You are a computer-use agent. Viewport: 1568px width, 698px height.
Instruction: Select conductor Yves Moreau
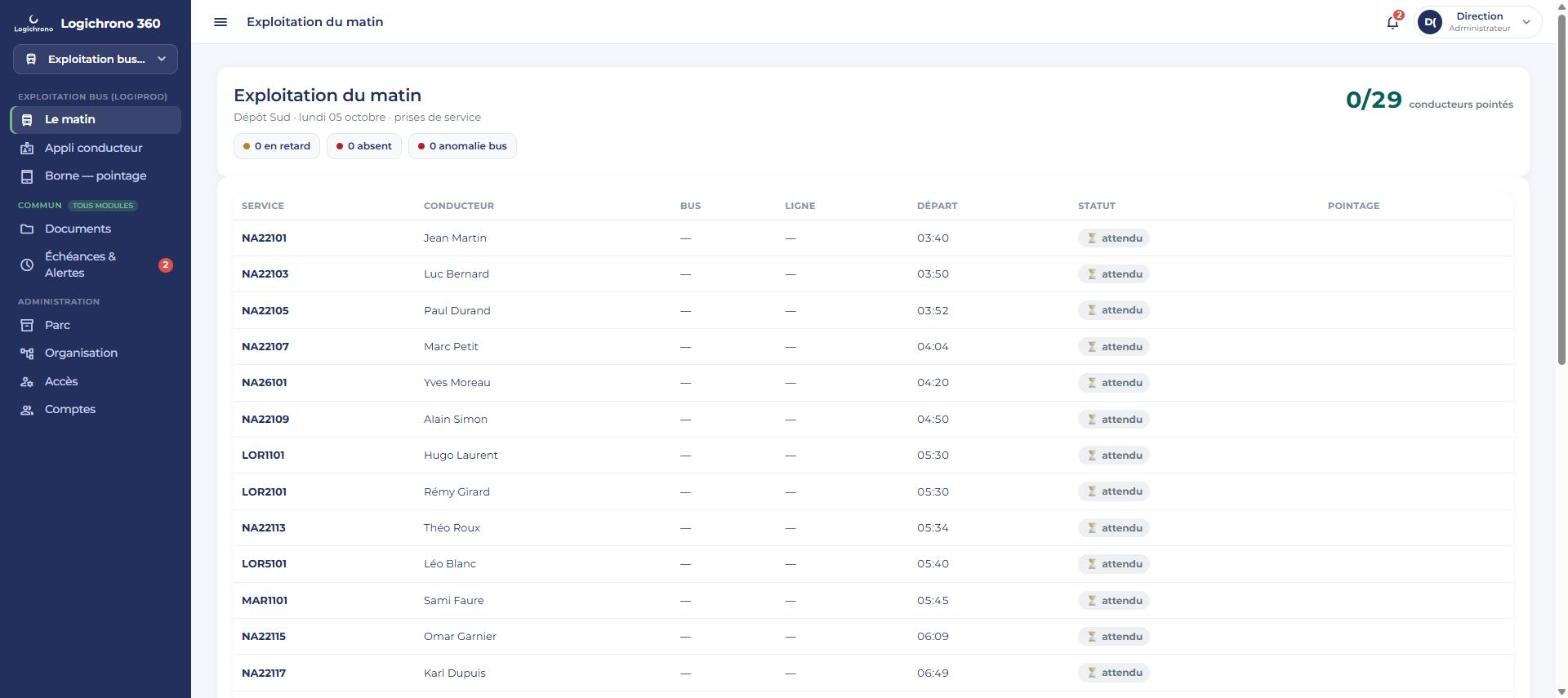tap(457, 383)
